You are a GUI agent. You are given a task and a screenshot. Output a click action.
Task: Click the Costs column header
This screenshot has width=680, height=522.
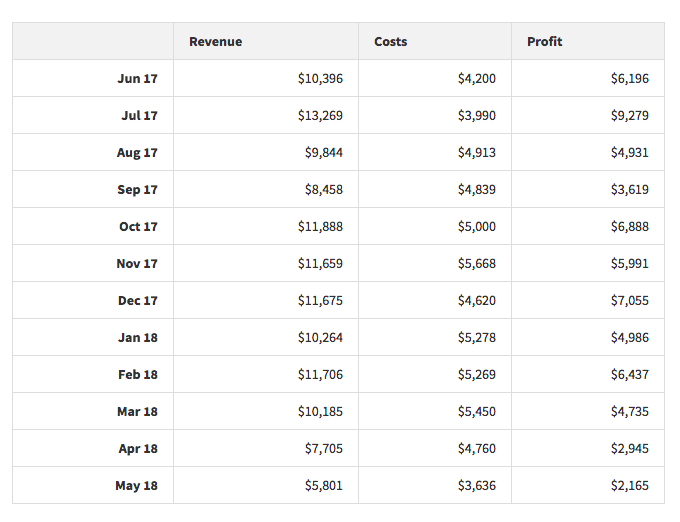pyautogui.click(x=391, y=42)
